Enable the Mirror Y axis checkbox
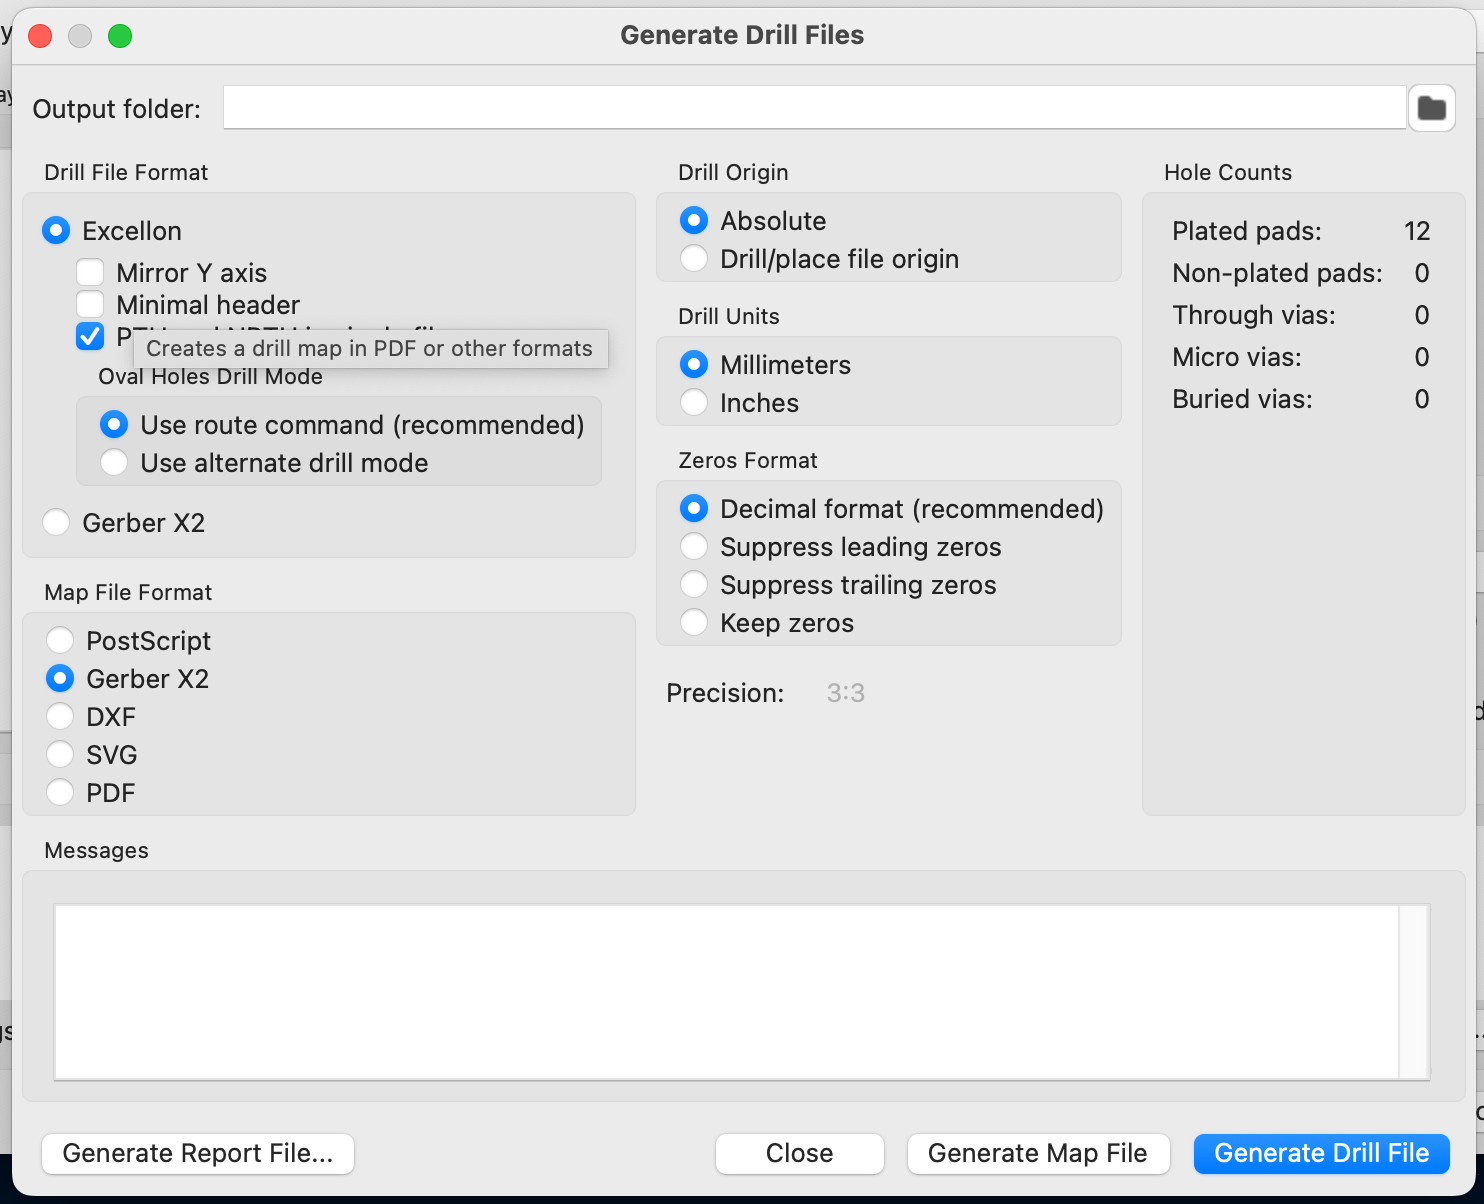Viewport: 1484px width, 1204px height. pos(91,272)
